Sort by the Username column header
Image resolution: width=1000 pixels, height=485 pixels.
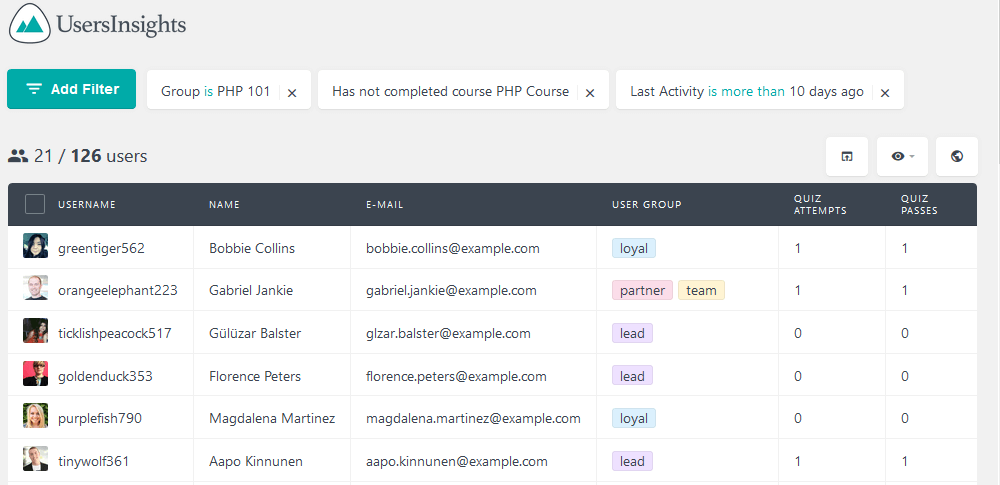pos(87,205)
